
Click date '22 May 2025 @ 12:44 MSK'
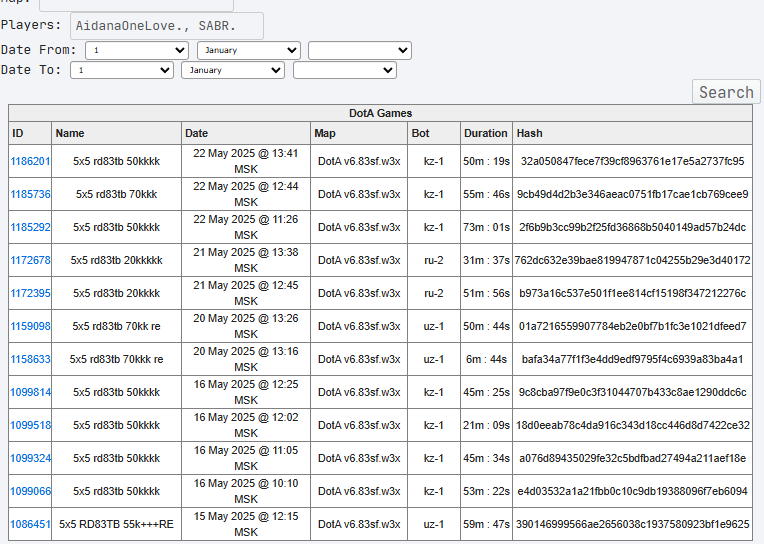246,194
